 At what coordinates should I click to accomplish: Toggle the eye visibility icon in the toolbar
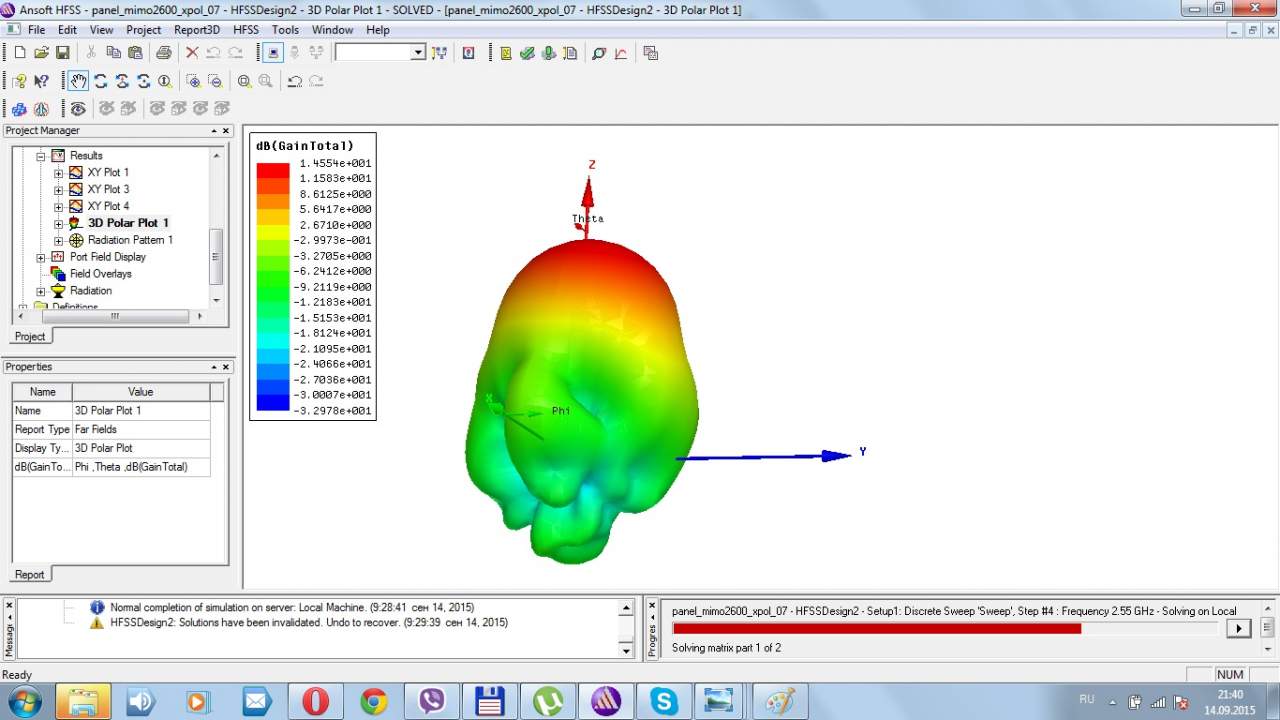tap(78, 108)
